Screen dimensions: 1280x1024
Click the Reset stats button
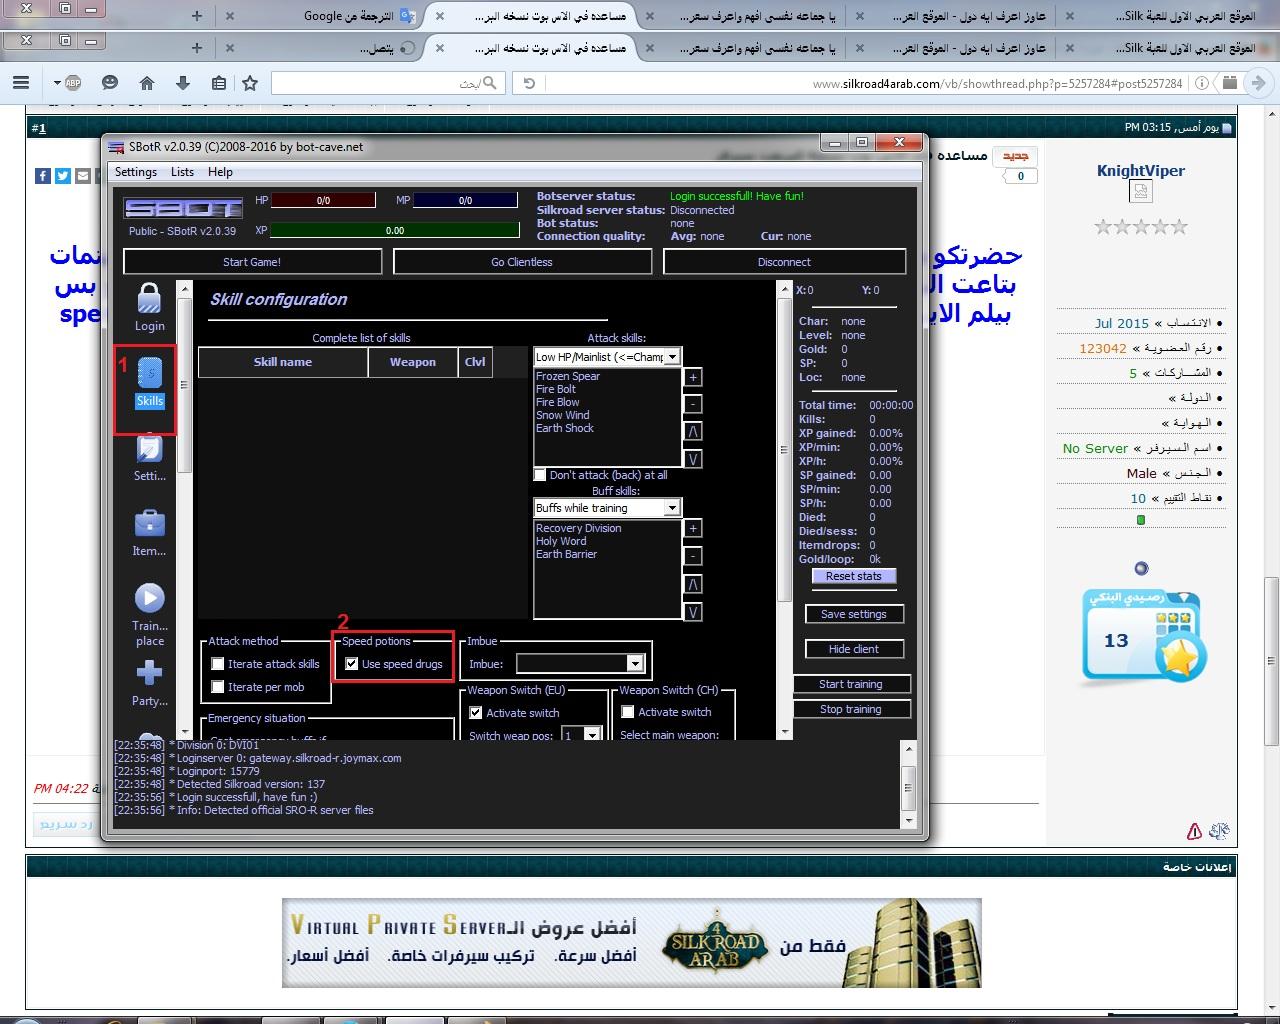pos(853,576)
